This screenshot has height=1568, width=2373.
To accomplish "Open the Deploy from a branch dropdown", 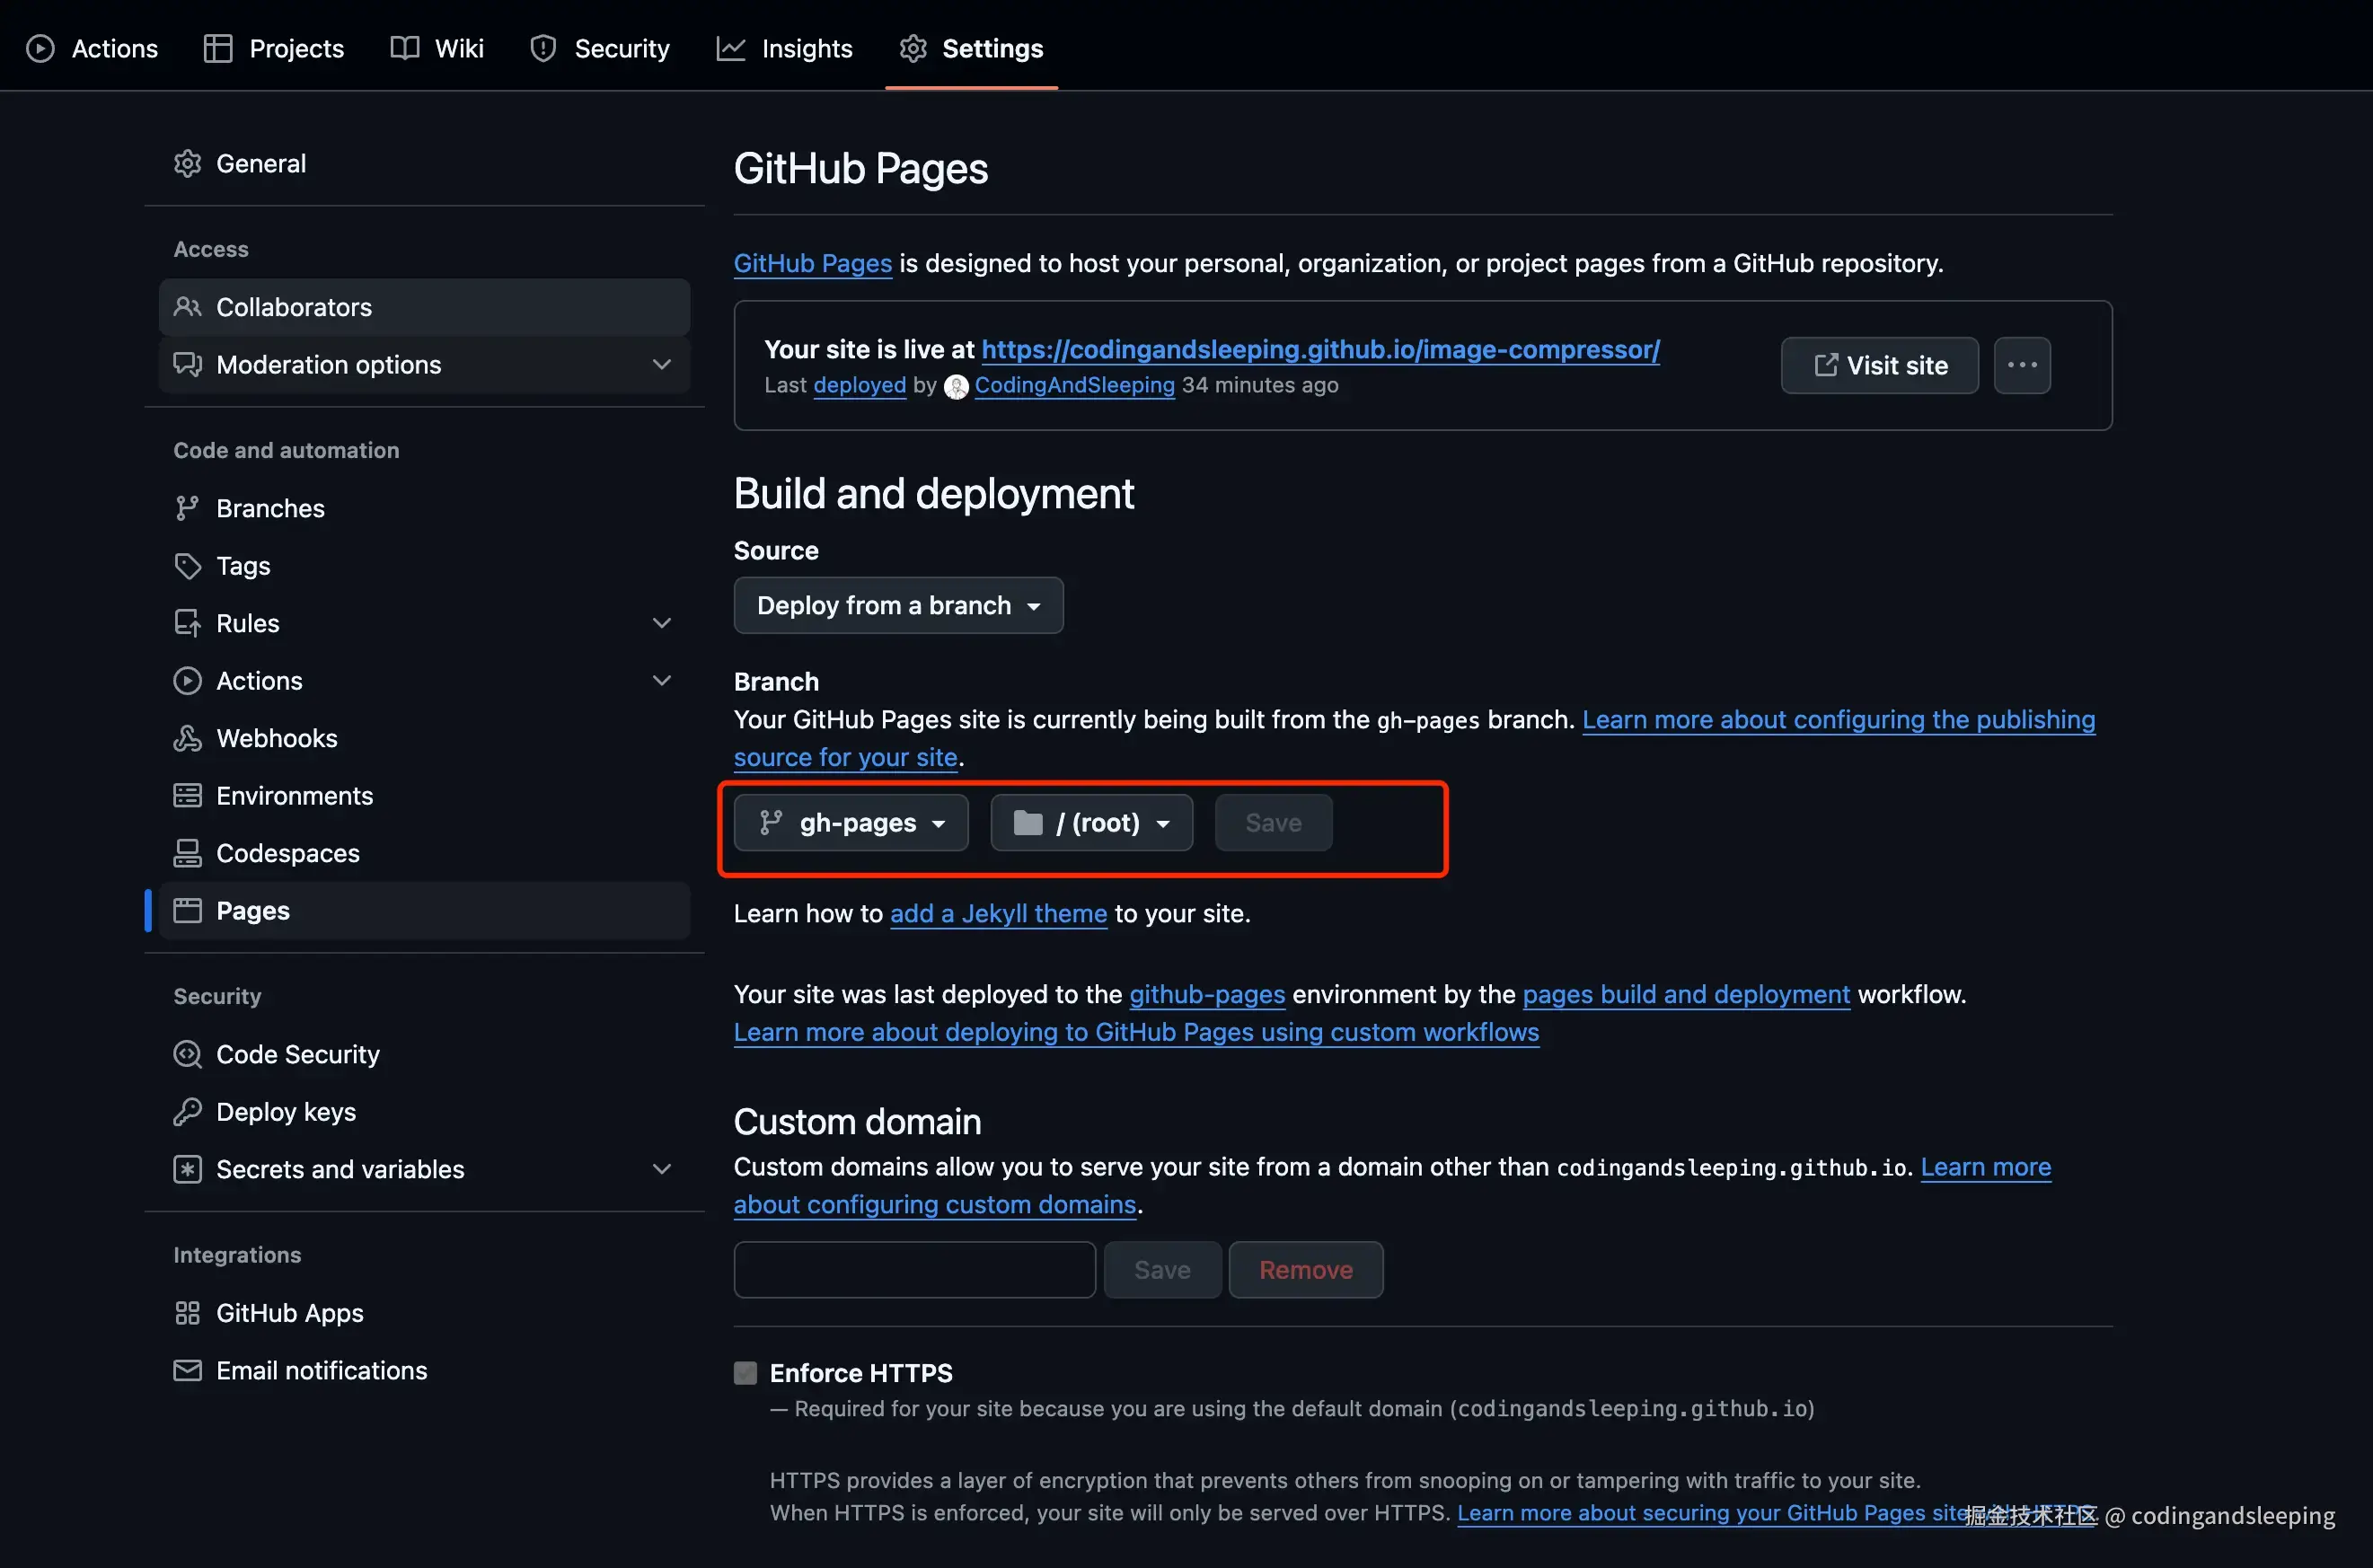I will (898, 605).
